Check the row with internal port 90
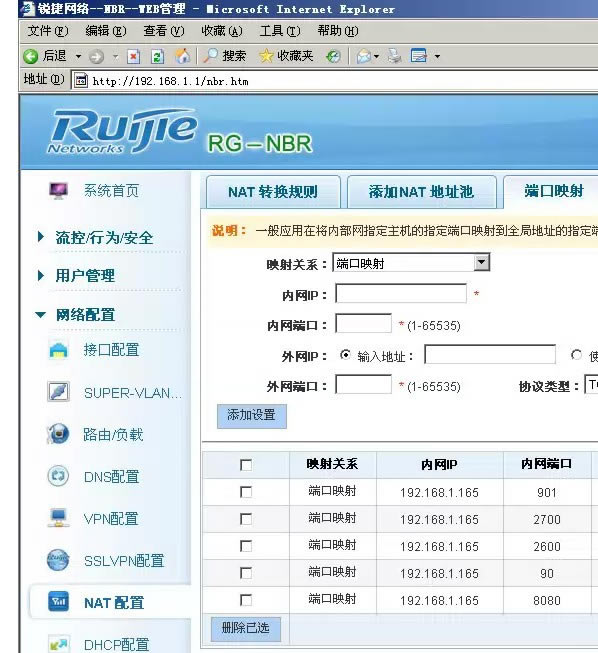Screen dimensions: 598x653 [246, 573]
